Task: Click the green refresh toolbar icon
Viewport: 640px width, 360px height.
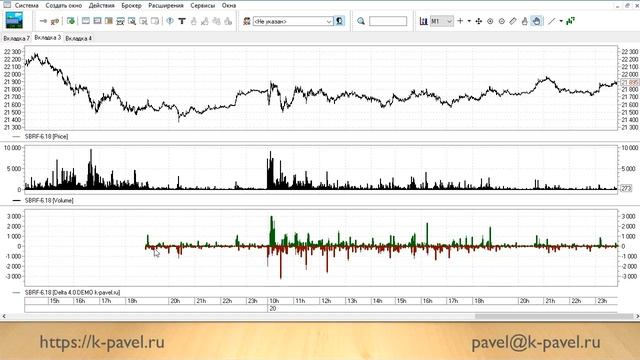Action: [71, 21]
